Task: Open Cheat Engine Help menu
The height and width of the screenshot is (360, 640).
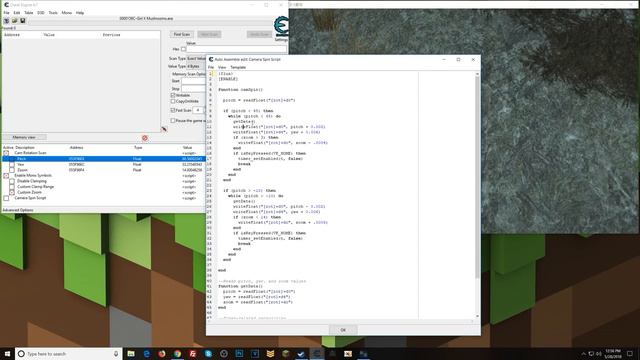Action: pos(80,13)
